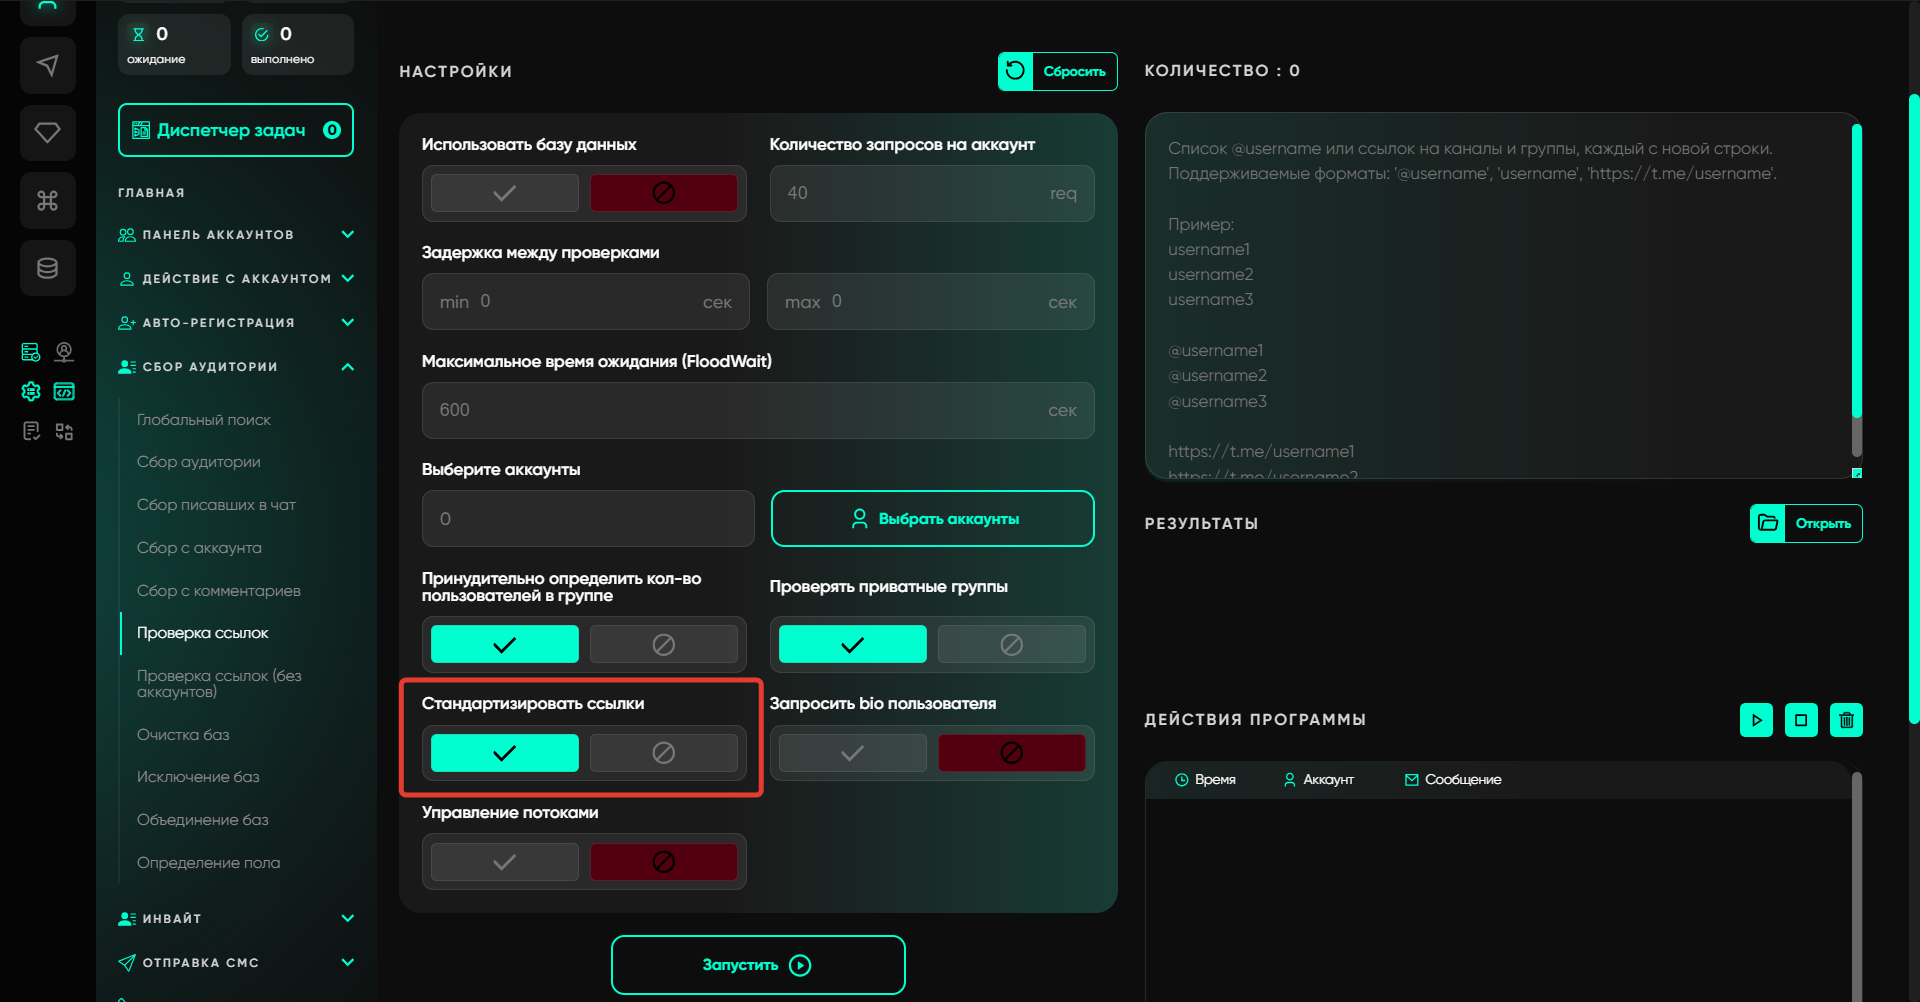Open 'Глобальный поиск' in sidebar
Viewport: 1920px width, 1002px height.
click(204, 420)
